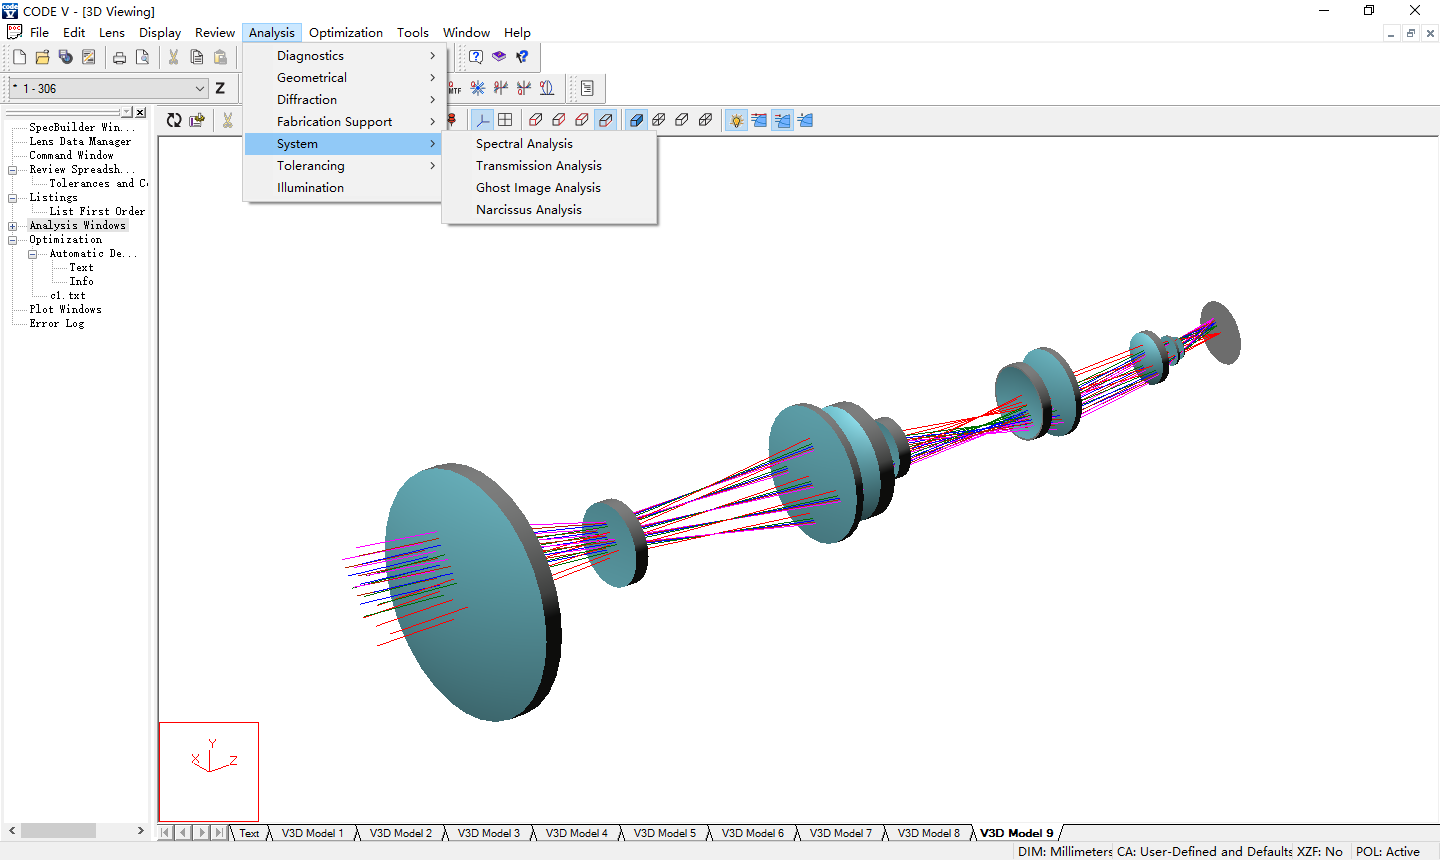The width and height of the screenshot is (1440, 860).
Task: Switch to V3D Model 8 tab
Action: click(x=928, y=833)
